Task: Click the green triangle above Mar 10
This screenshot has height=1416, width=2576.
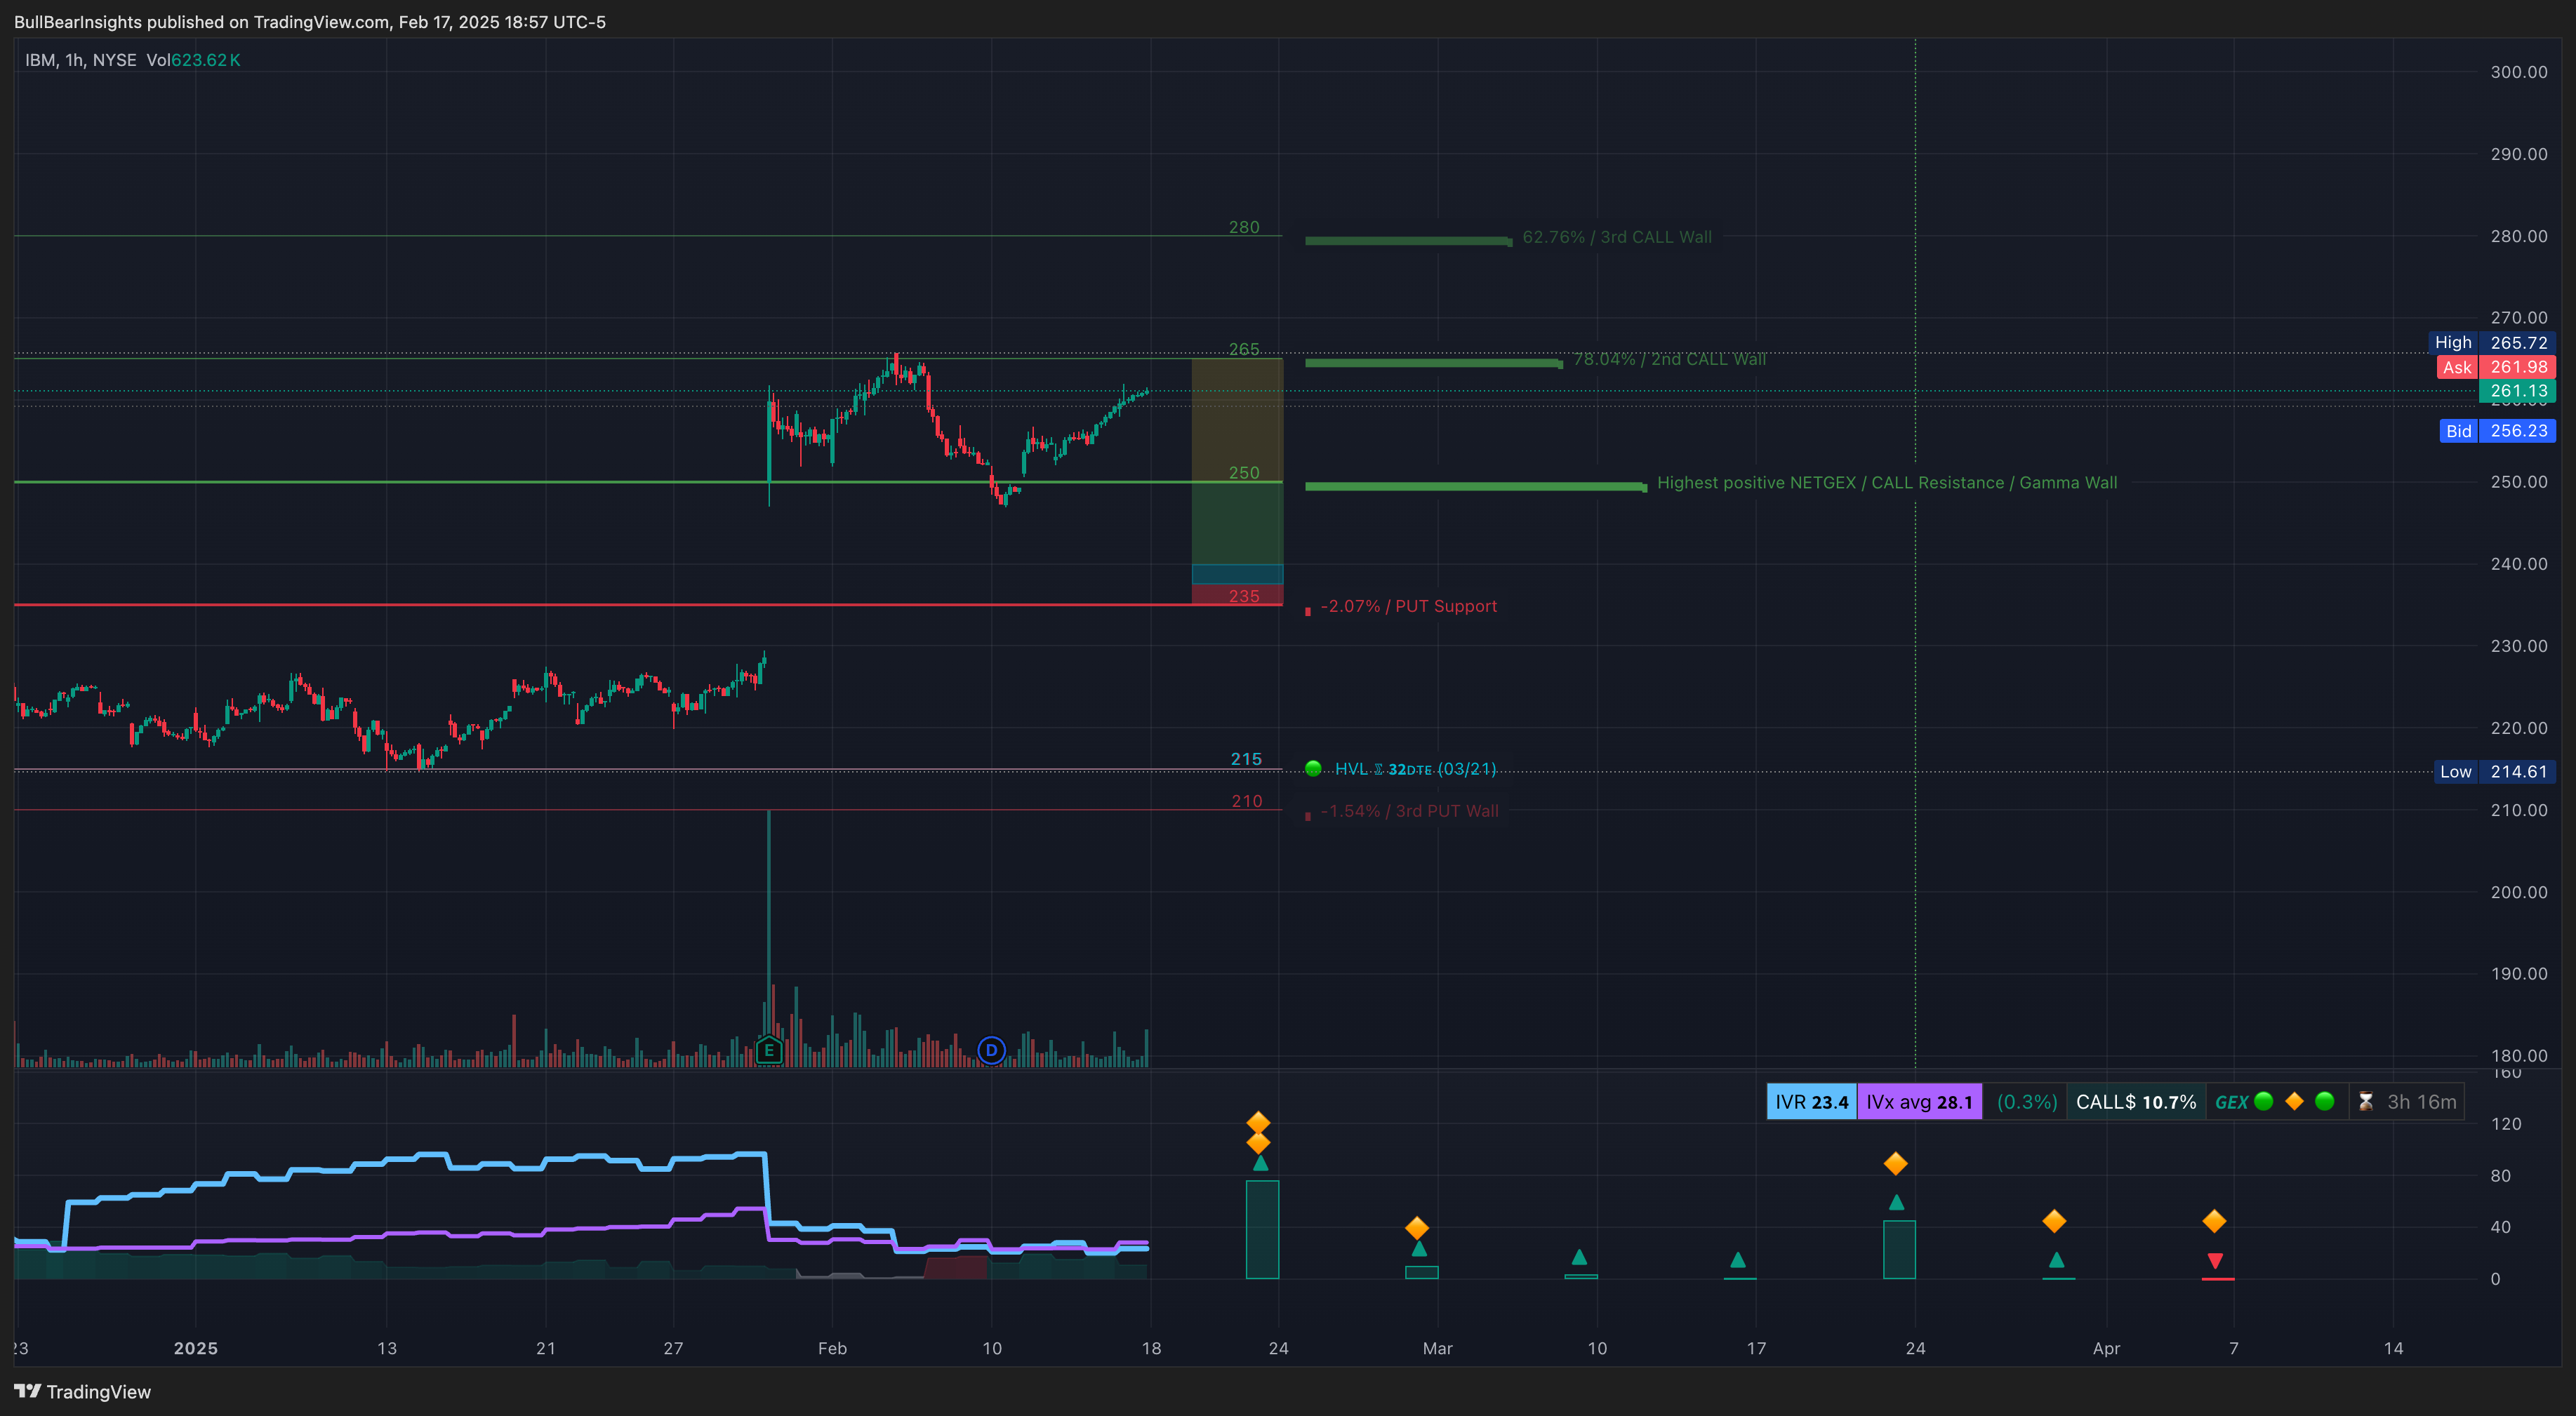Action: [x=1579, y=1257]
